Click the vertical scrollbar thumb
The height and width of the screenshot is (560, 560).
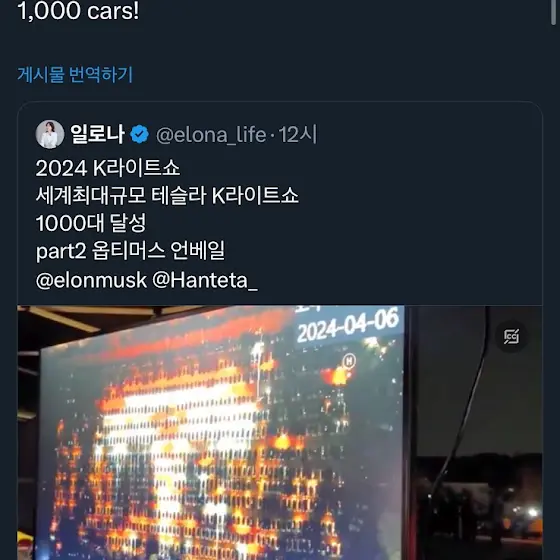point(554,12)
